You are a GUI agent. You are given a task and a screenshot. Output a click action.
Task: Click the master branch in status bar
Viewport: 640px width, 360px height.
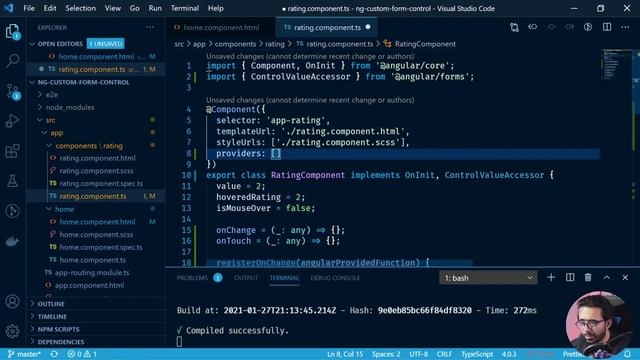[25, 354]
